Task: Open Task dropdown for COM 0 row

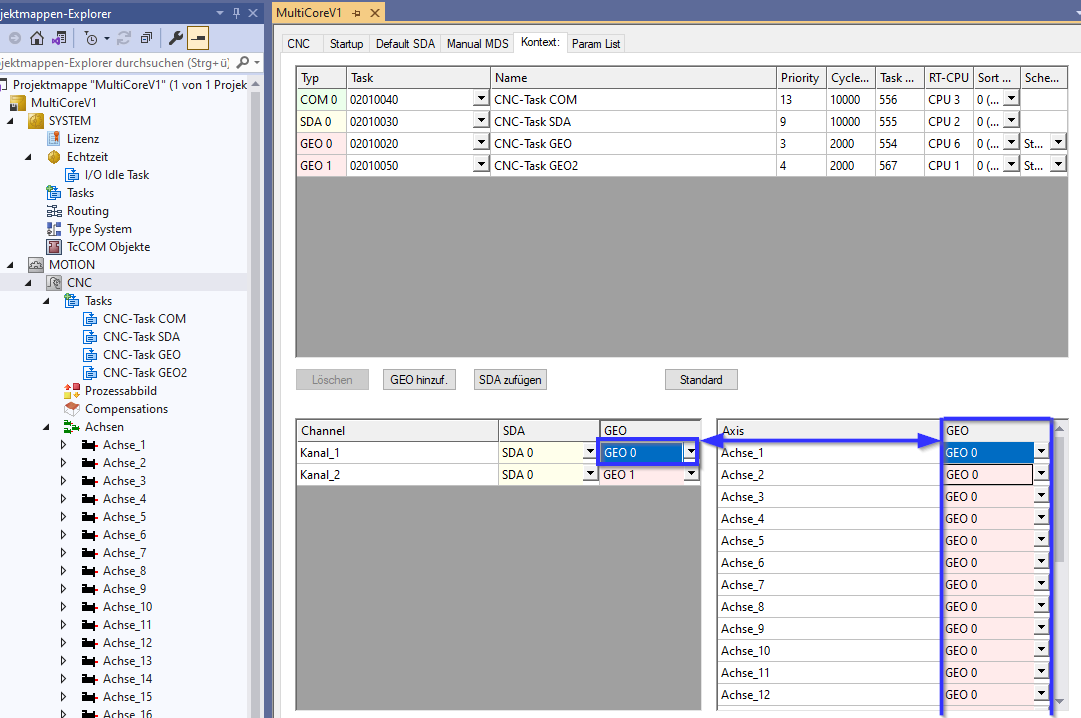Action: [481, 99]
